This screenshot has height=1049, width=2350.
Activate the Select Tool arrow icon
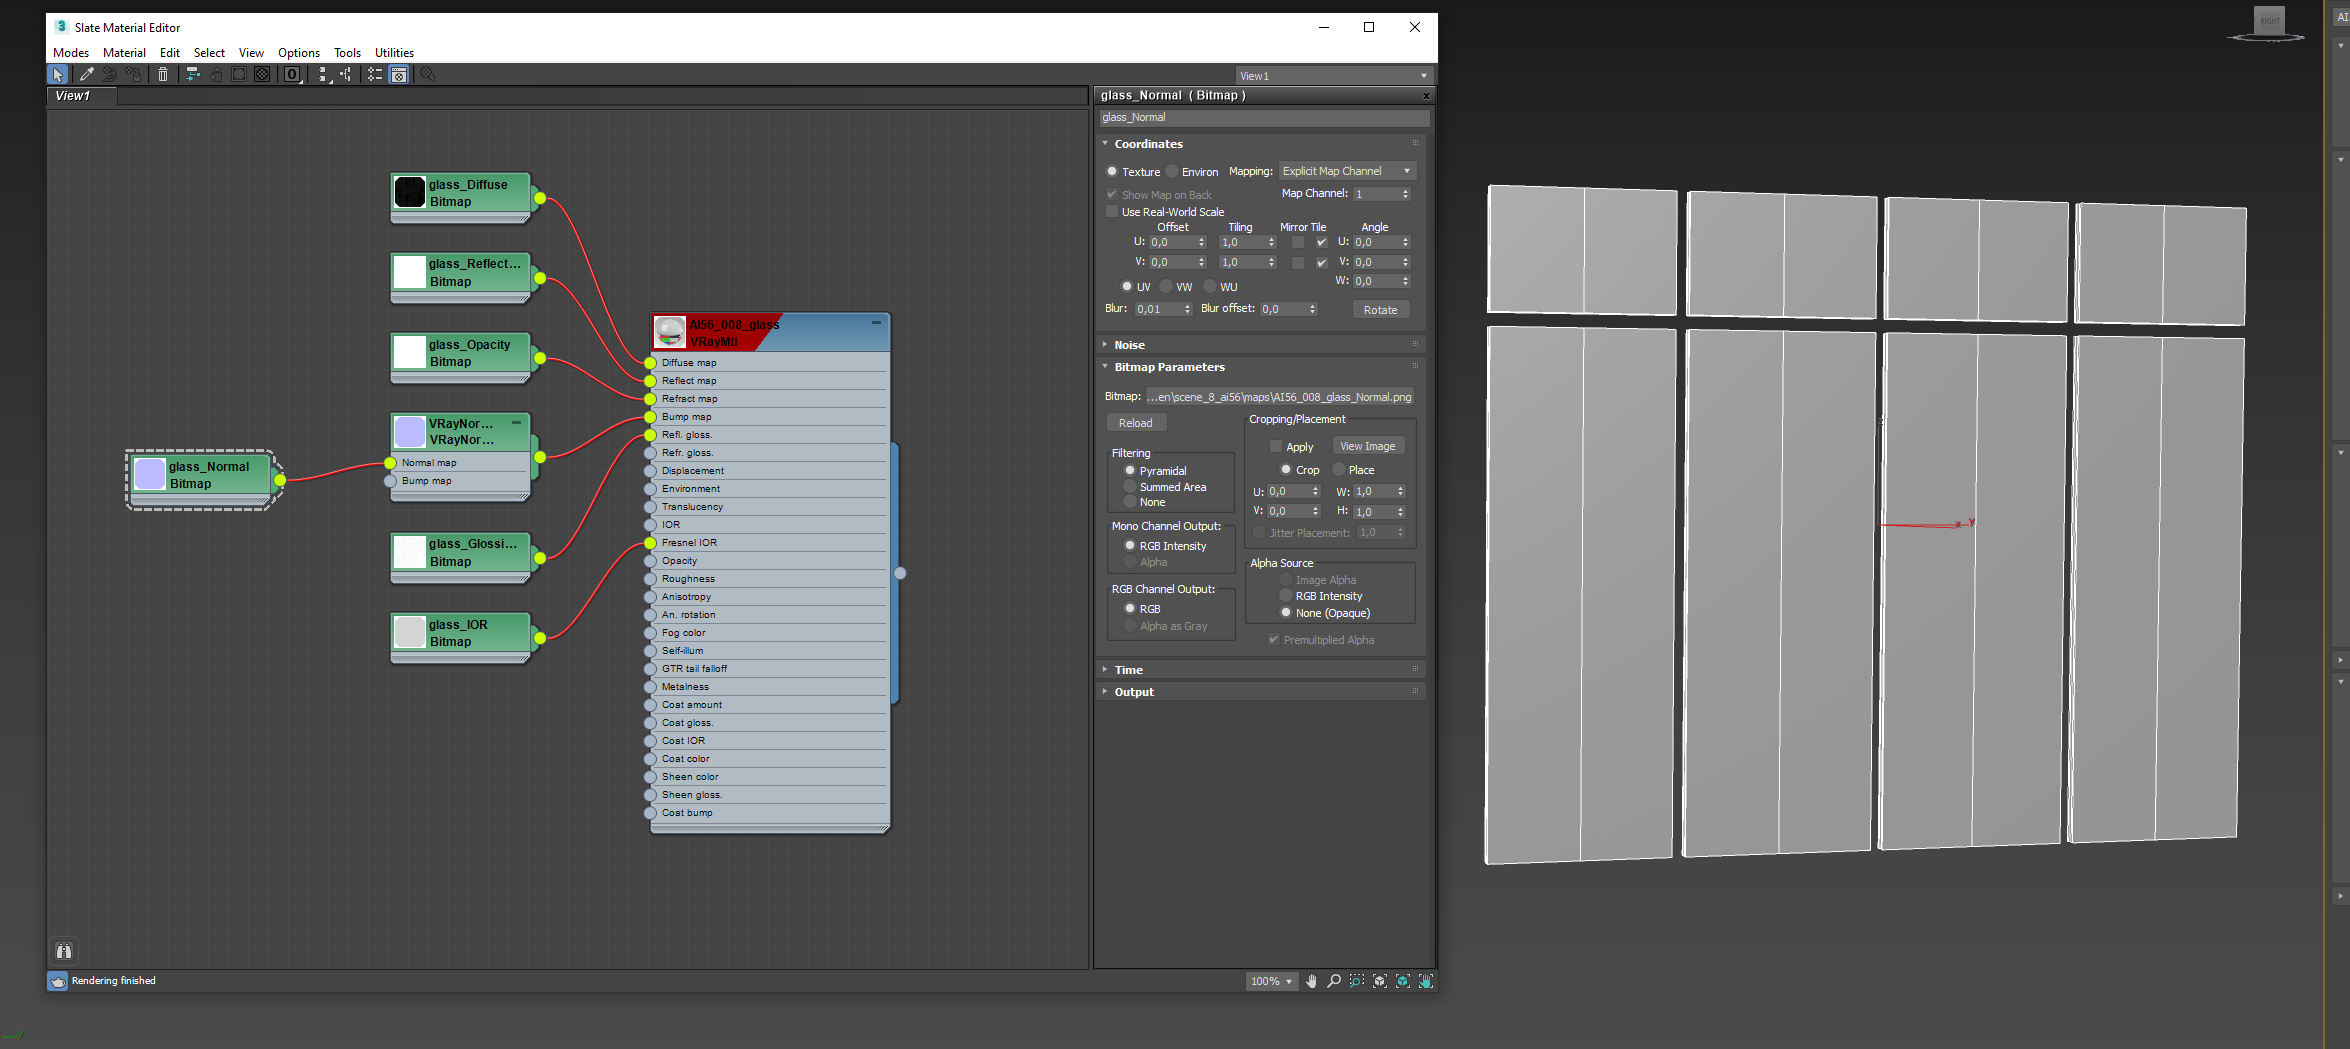tap(58, 75)
